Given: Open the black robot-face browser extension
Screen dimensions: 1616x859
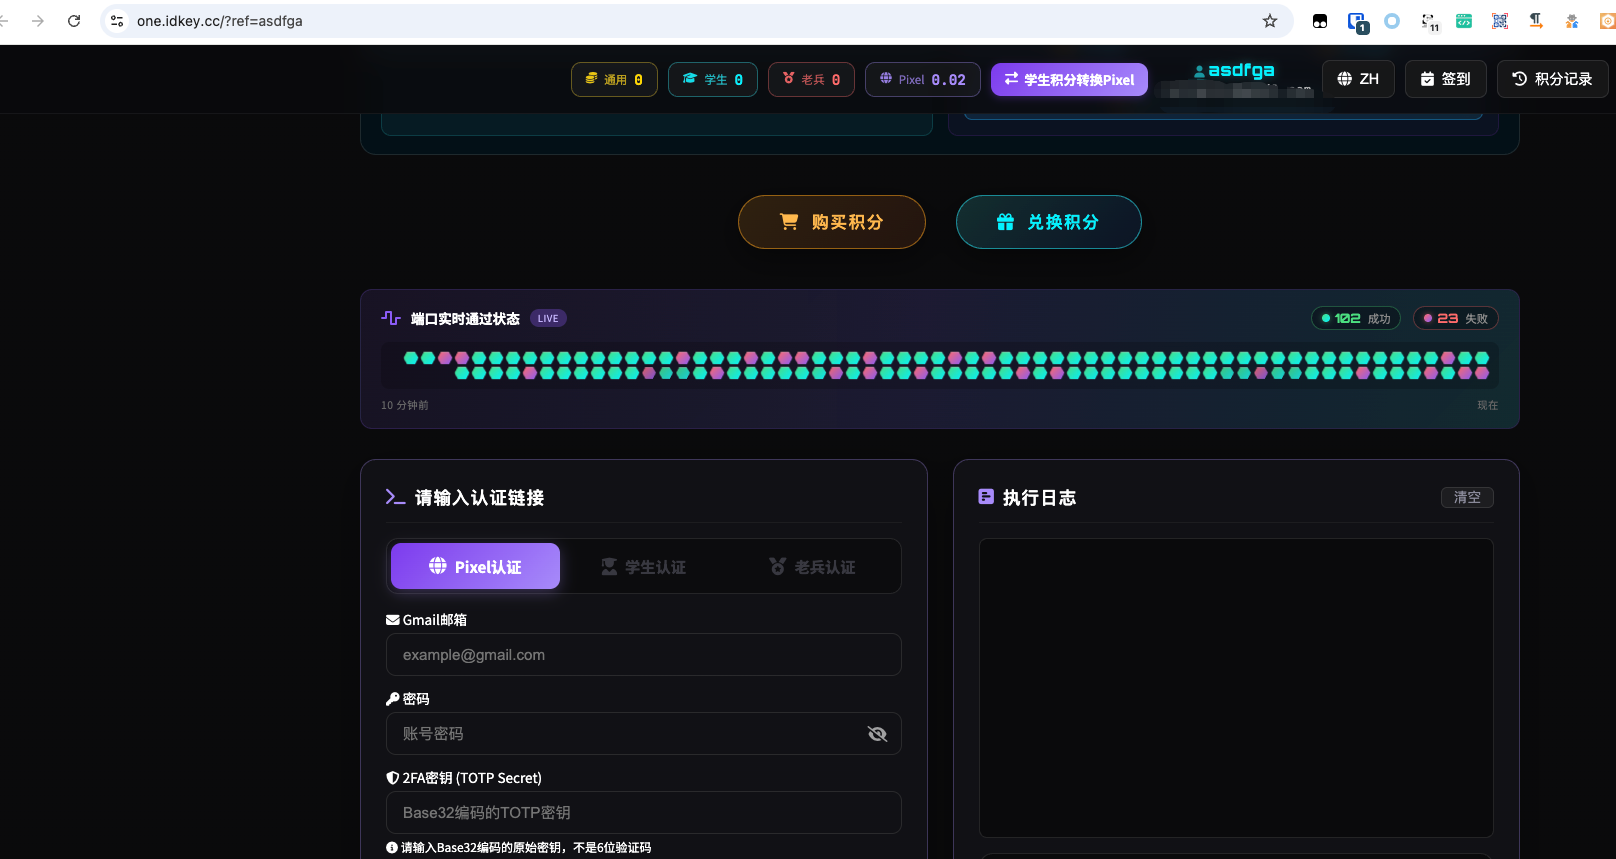Looking at the screenshot, I should point(1320,21).
